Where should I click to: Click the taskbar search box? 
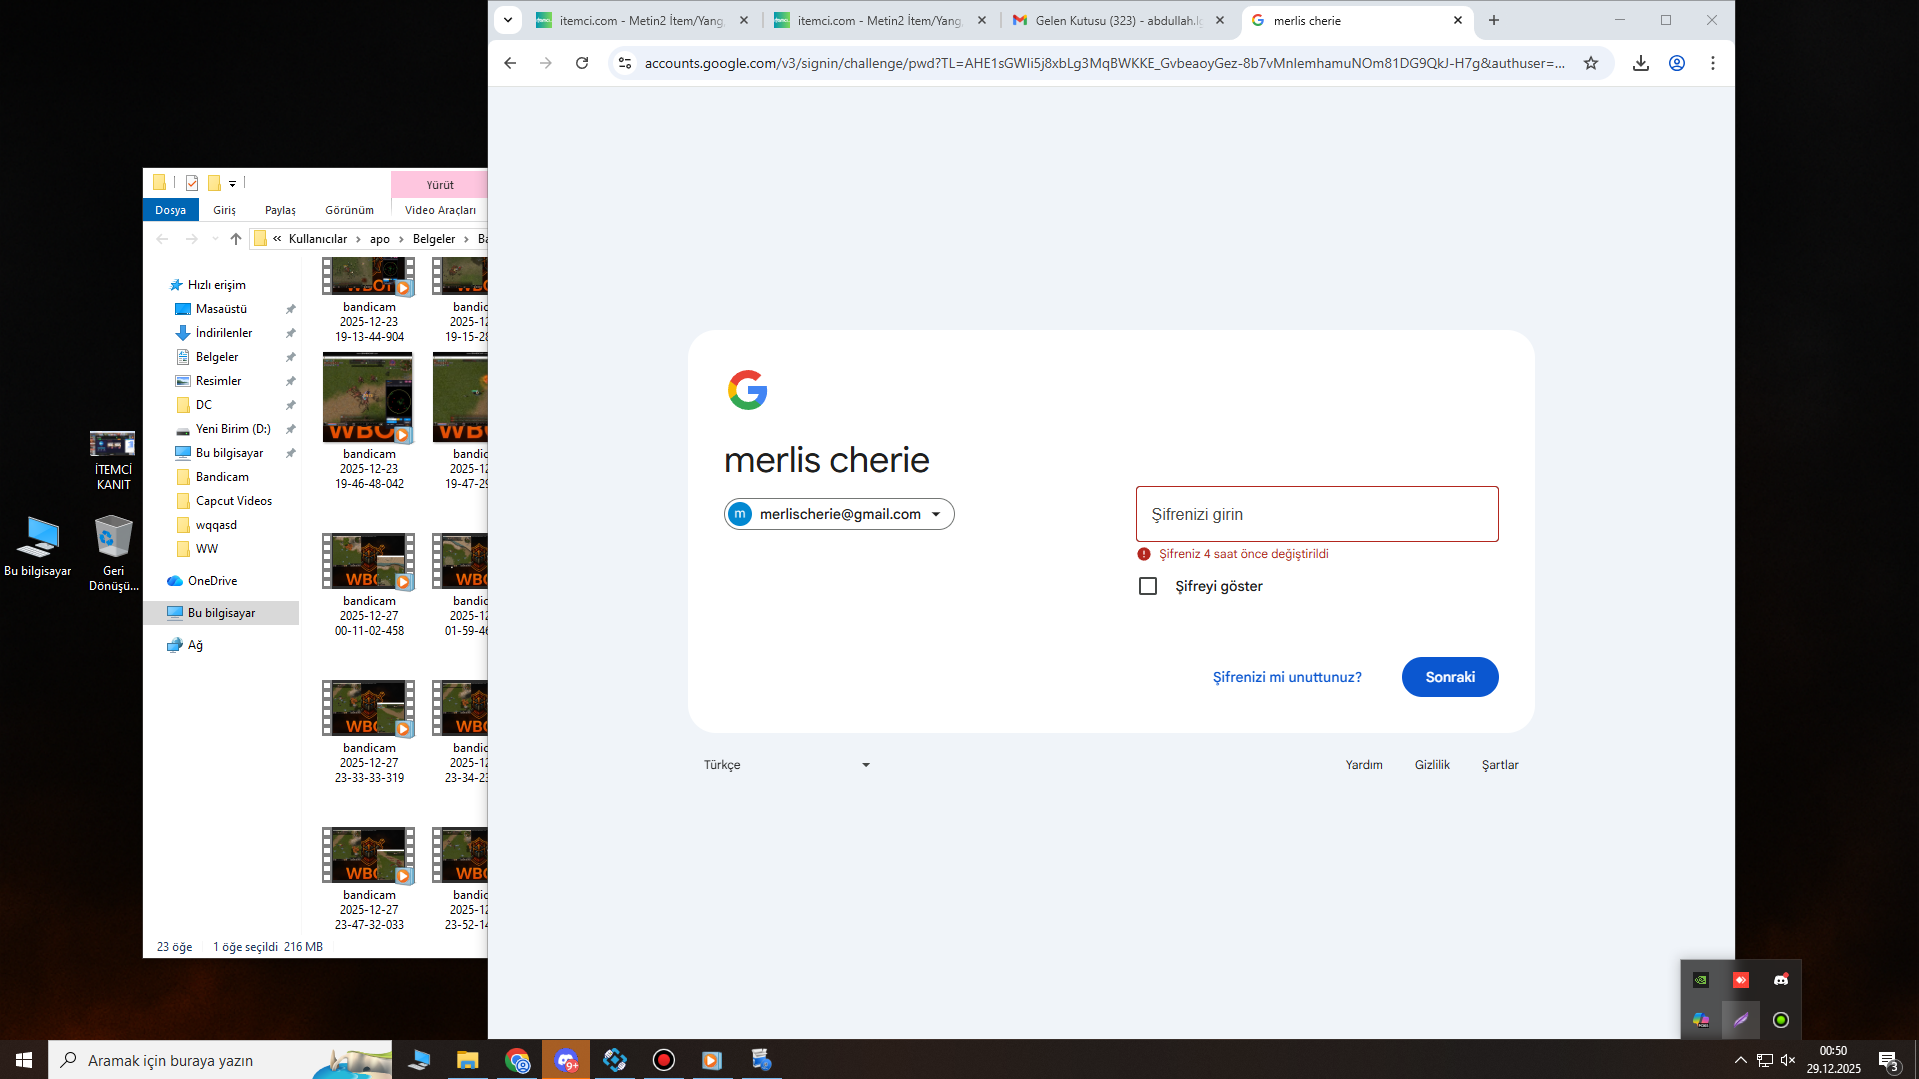point(220,1060)
